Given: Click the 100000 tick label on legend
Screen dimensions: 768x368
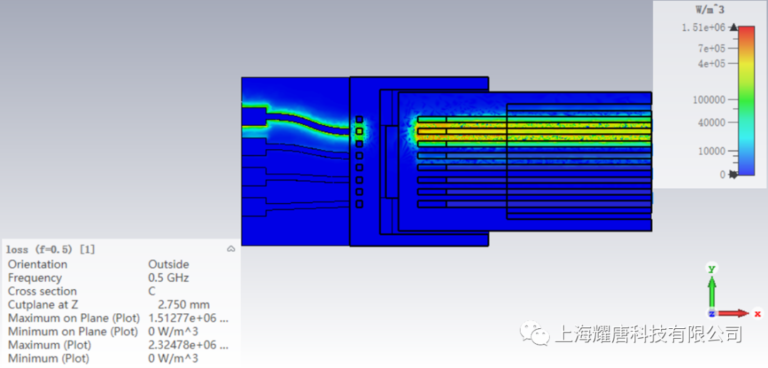Looking at the screenshot, I should coord(709,100).
